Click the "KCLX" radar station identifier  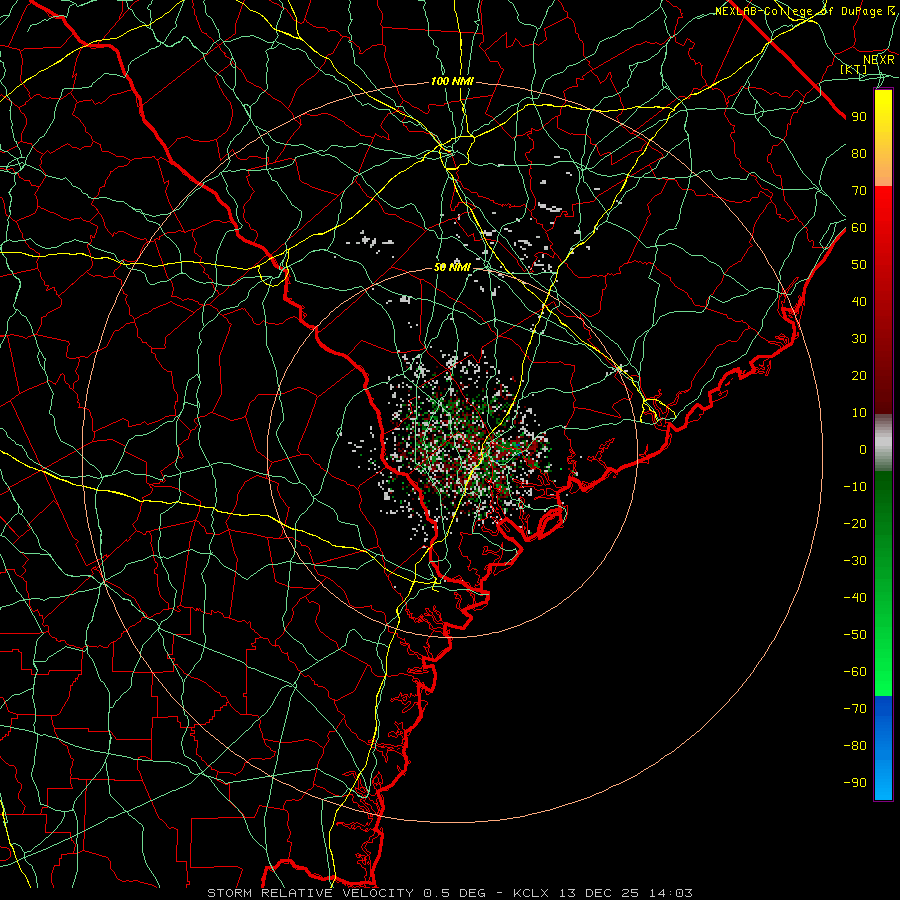(531, 893)
